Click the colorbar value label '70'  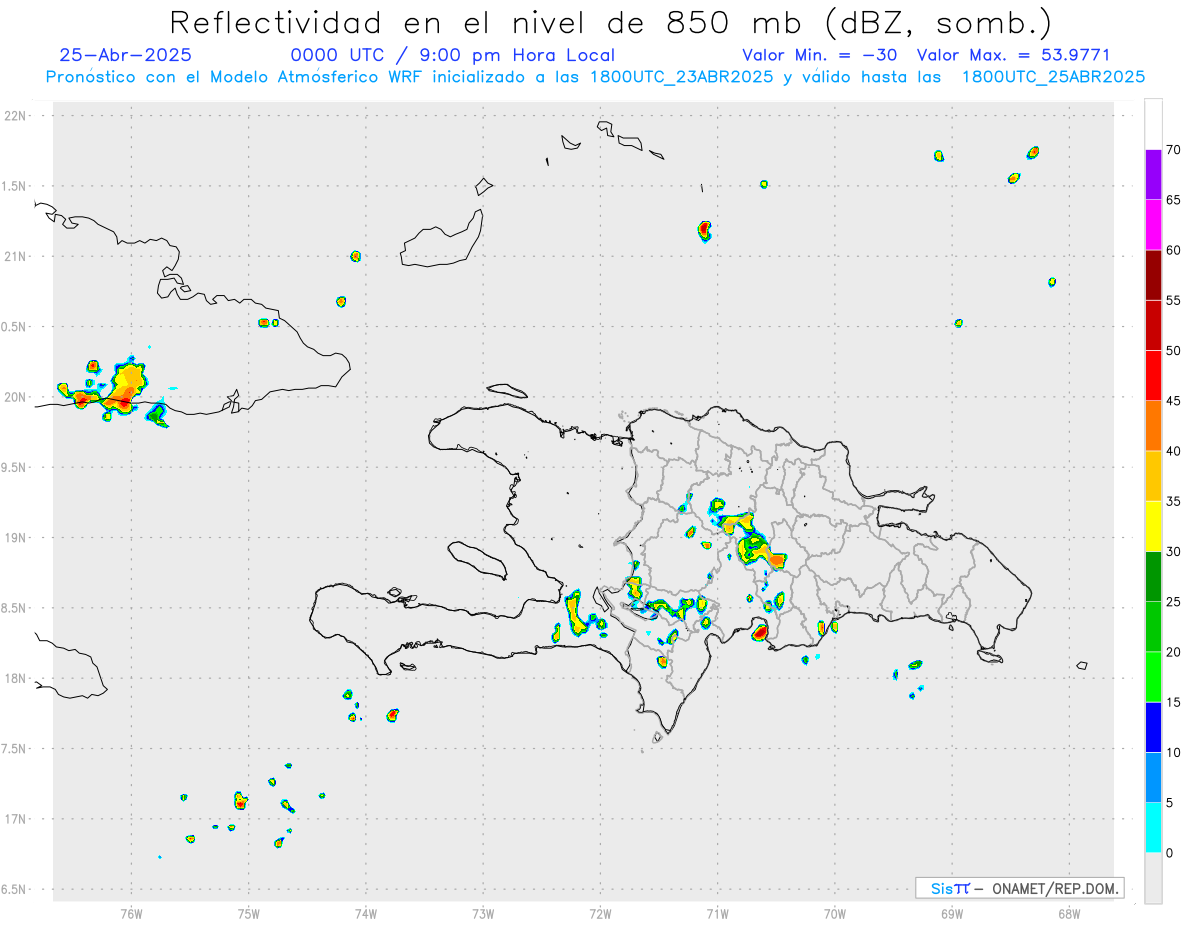1174,150
